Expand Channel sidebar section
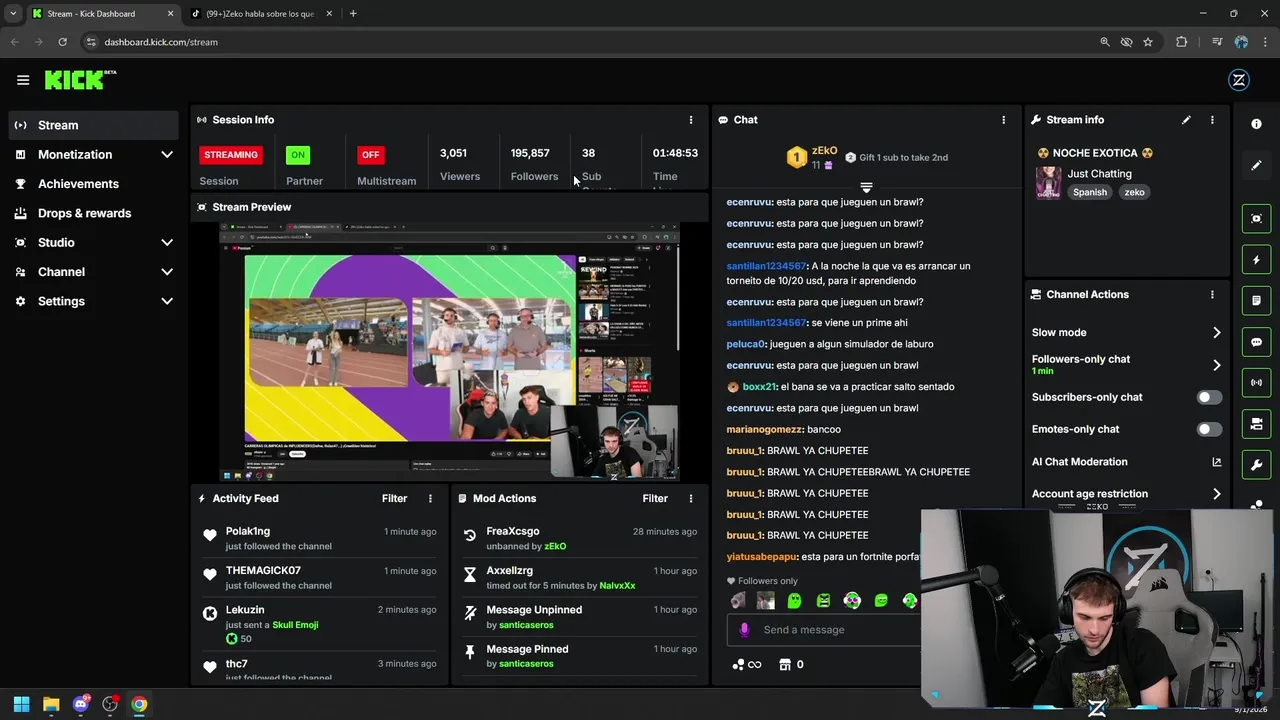This screenshot has width=1280, height=720. 167,272
